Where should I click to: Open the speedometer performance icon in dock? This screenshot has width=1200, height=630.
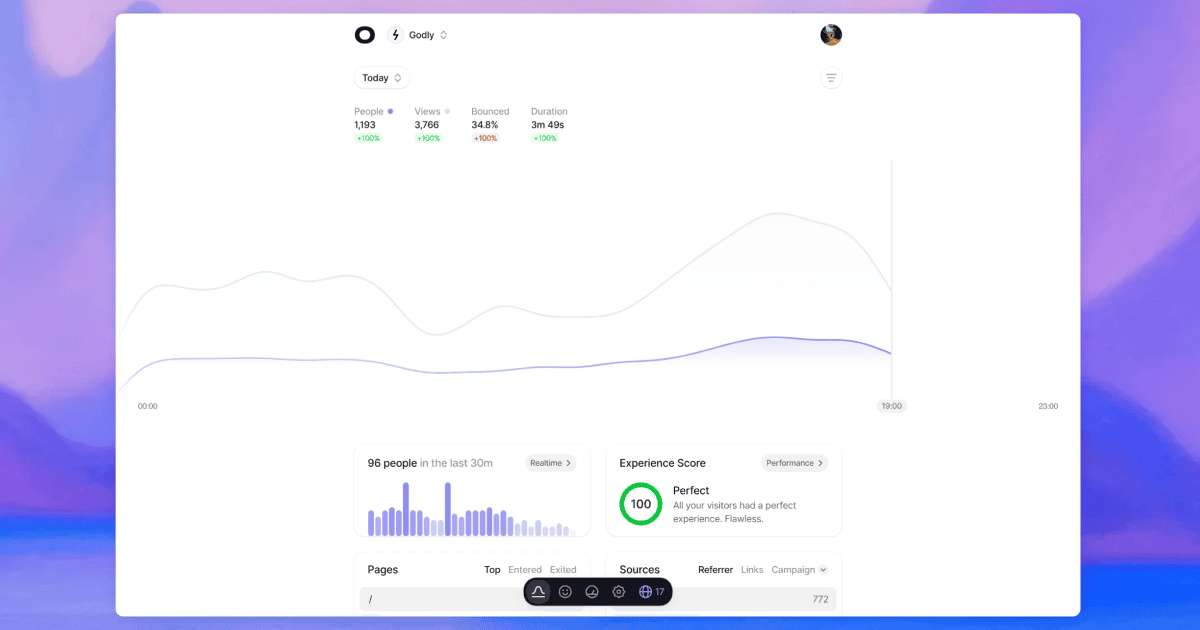592,592
